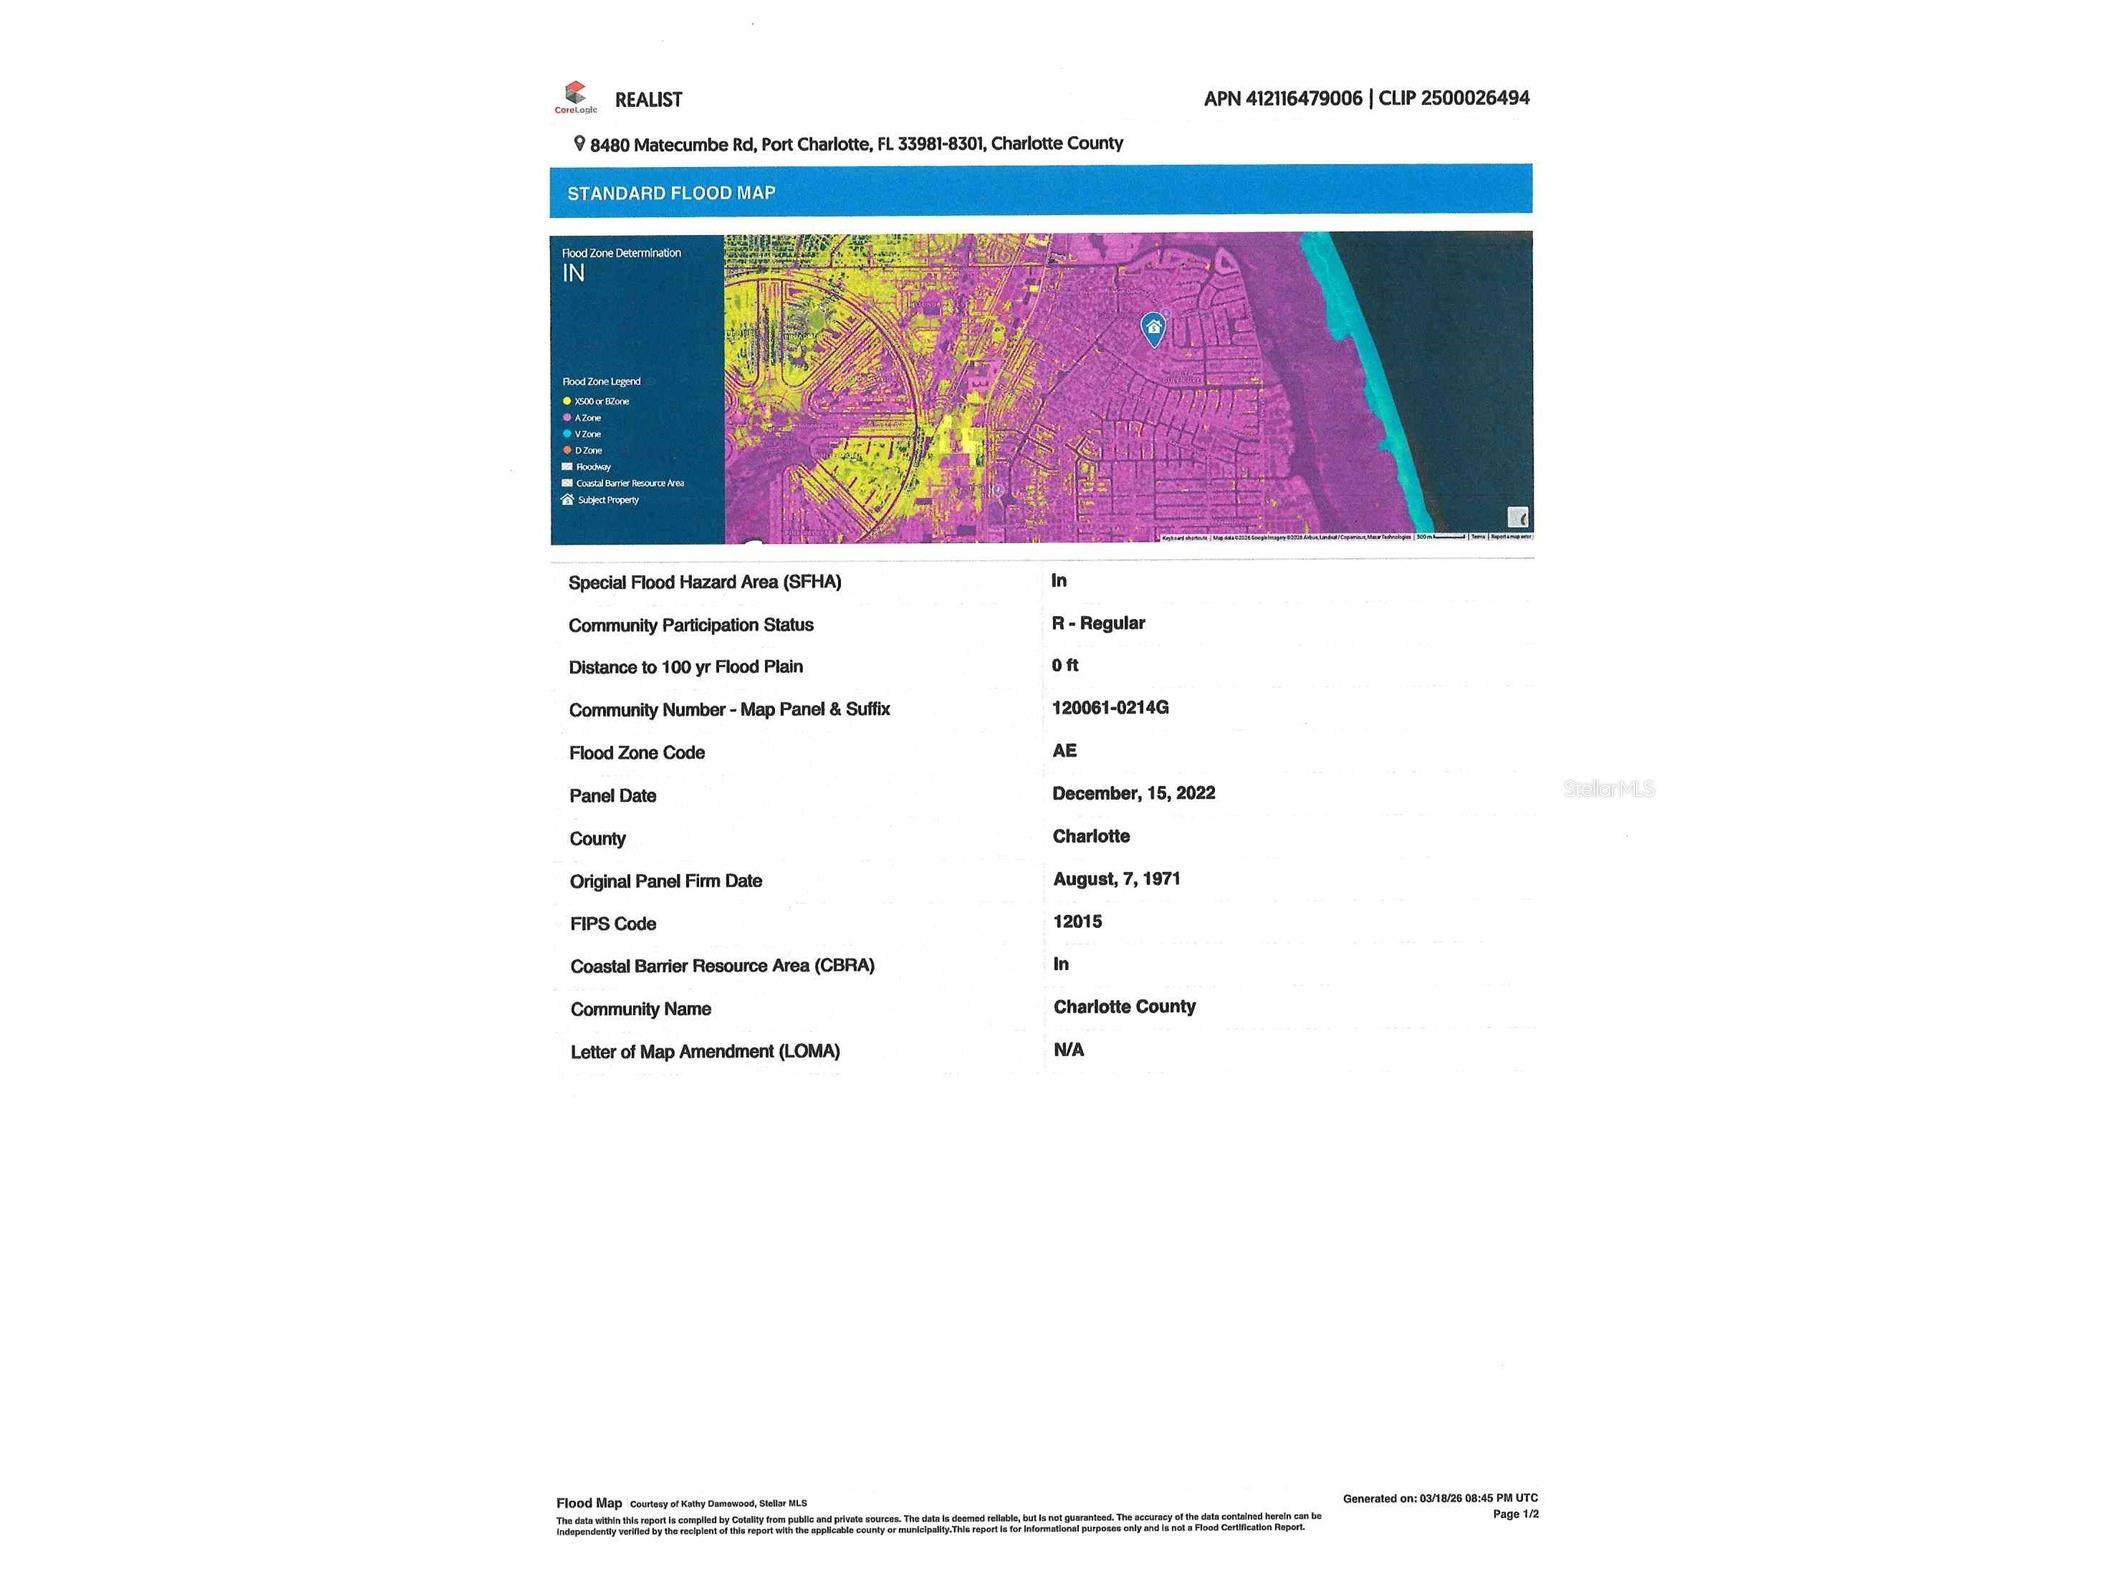Click the Subject Property legend house icon

pos(567,499)
